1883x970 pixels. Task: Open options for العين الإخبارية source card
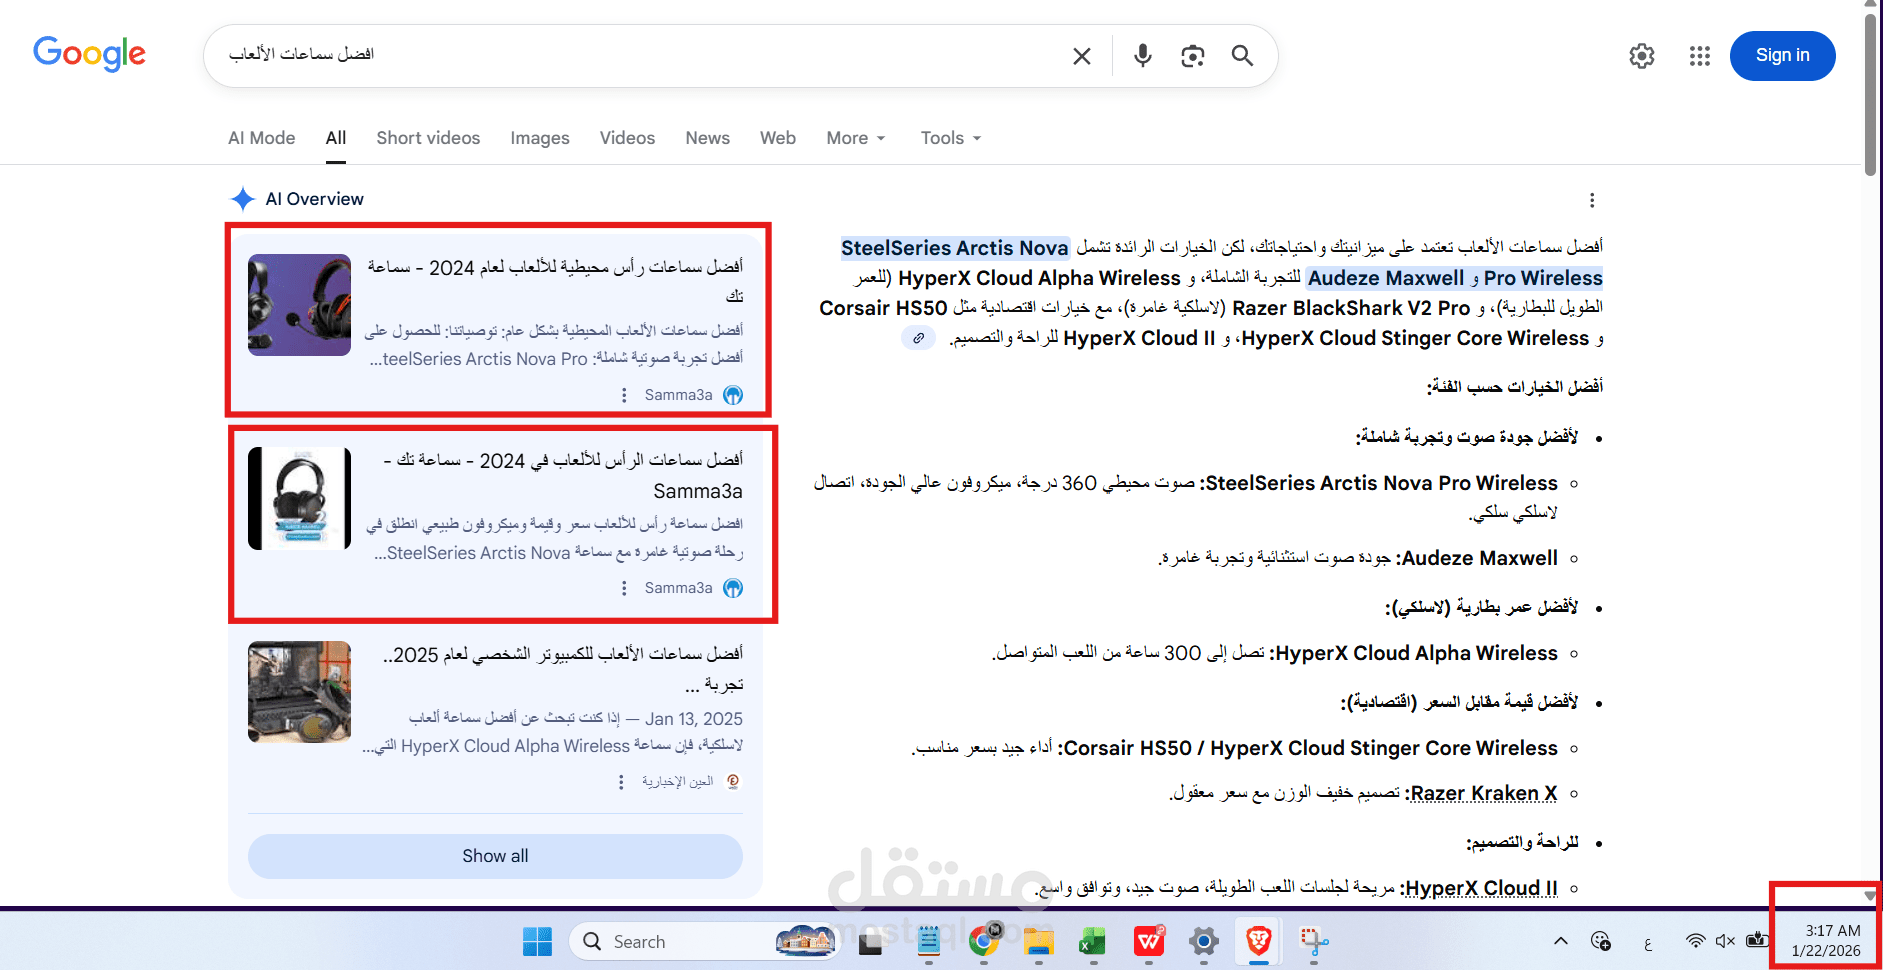coord(621,782)
